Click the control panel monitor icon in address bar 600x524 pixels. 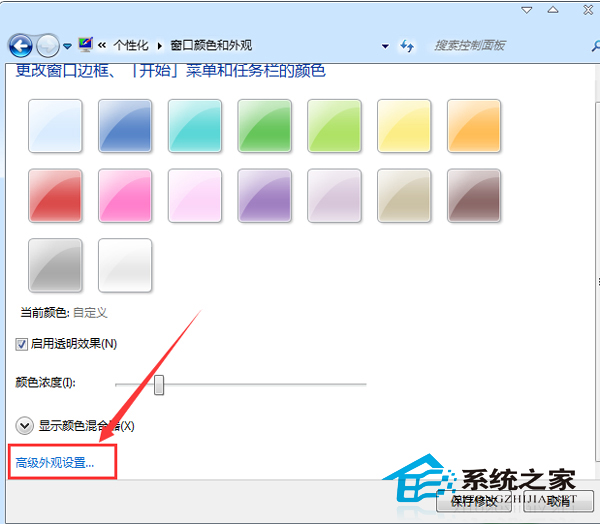[x=85, y=45]
